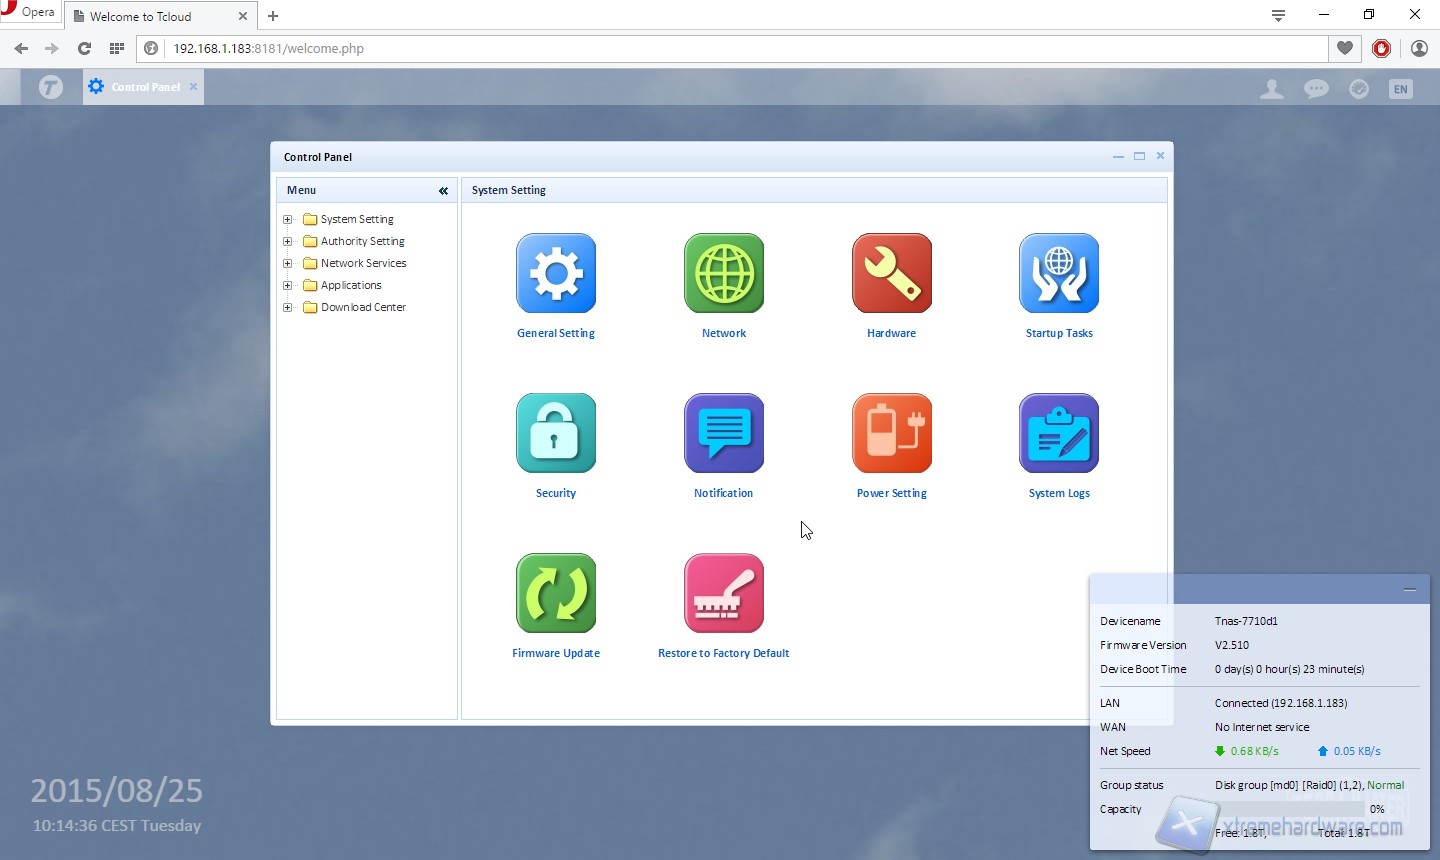Open the Security padlock icon
Image resolution: width=1440 pixels, height=860 pixels.
point(556,434)
